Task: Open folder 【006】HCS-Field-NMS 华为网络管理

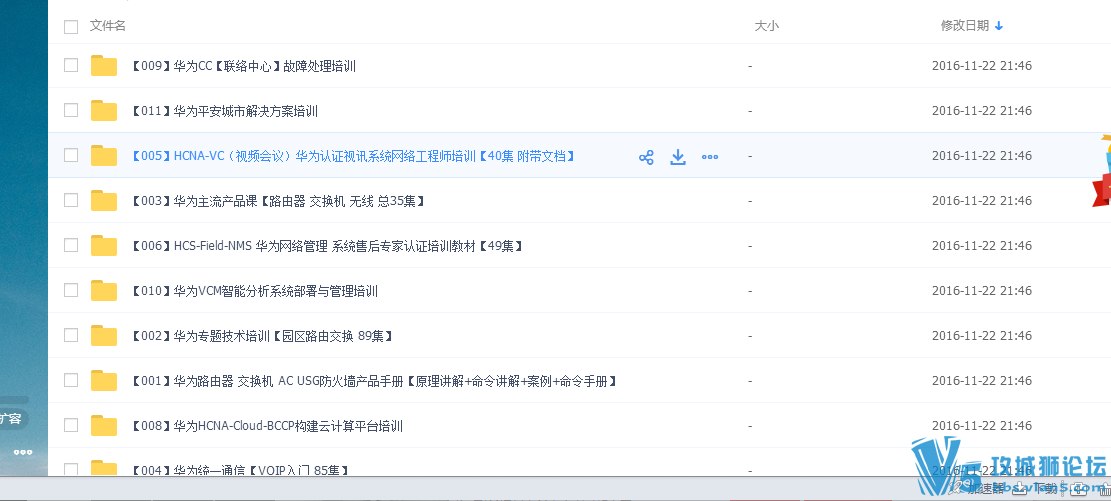Action: pyautogui.click(x=328, y=246)
